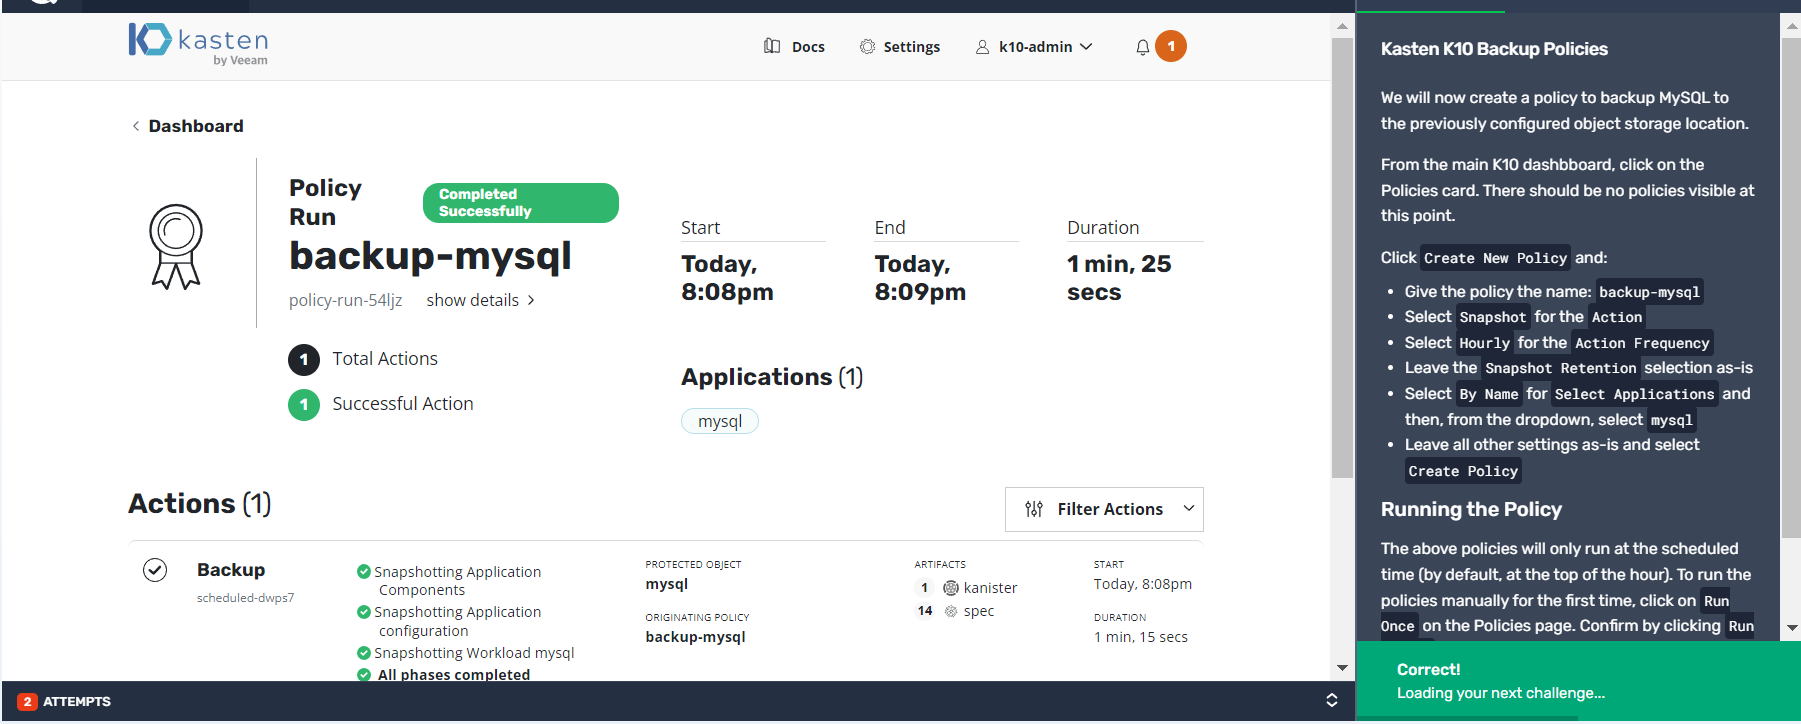Click the filter sliders icon
1801x724 pixels.
[1034, 509]
